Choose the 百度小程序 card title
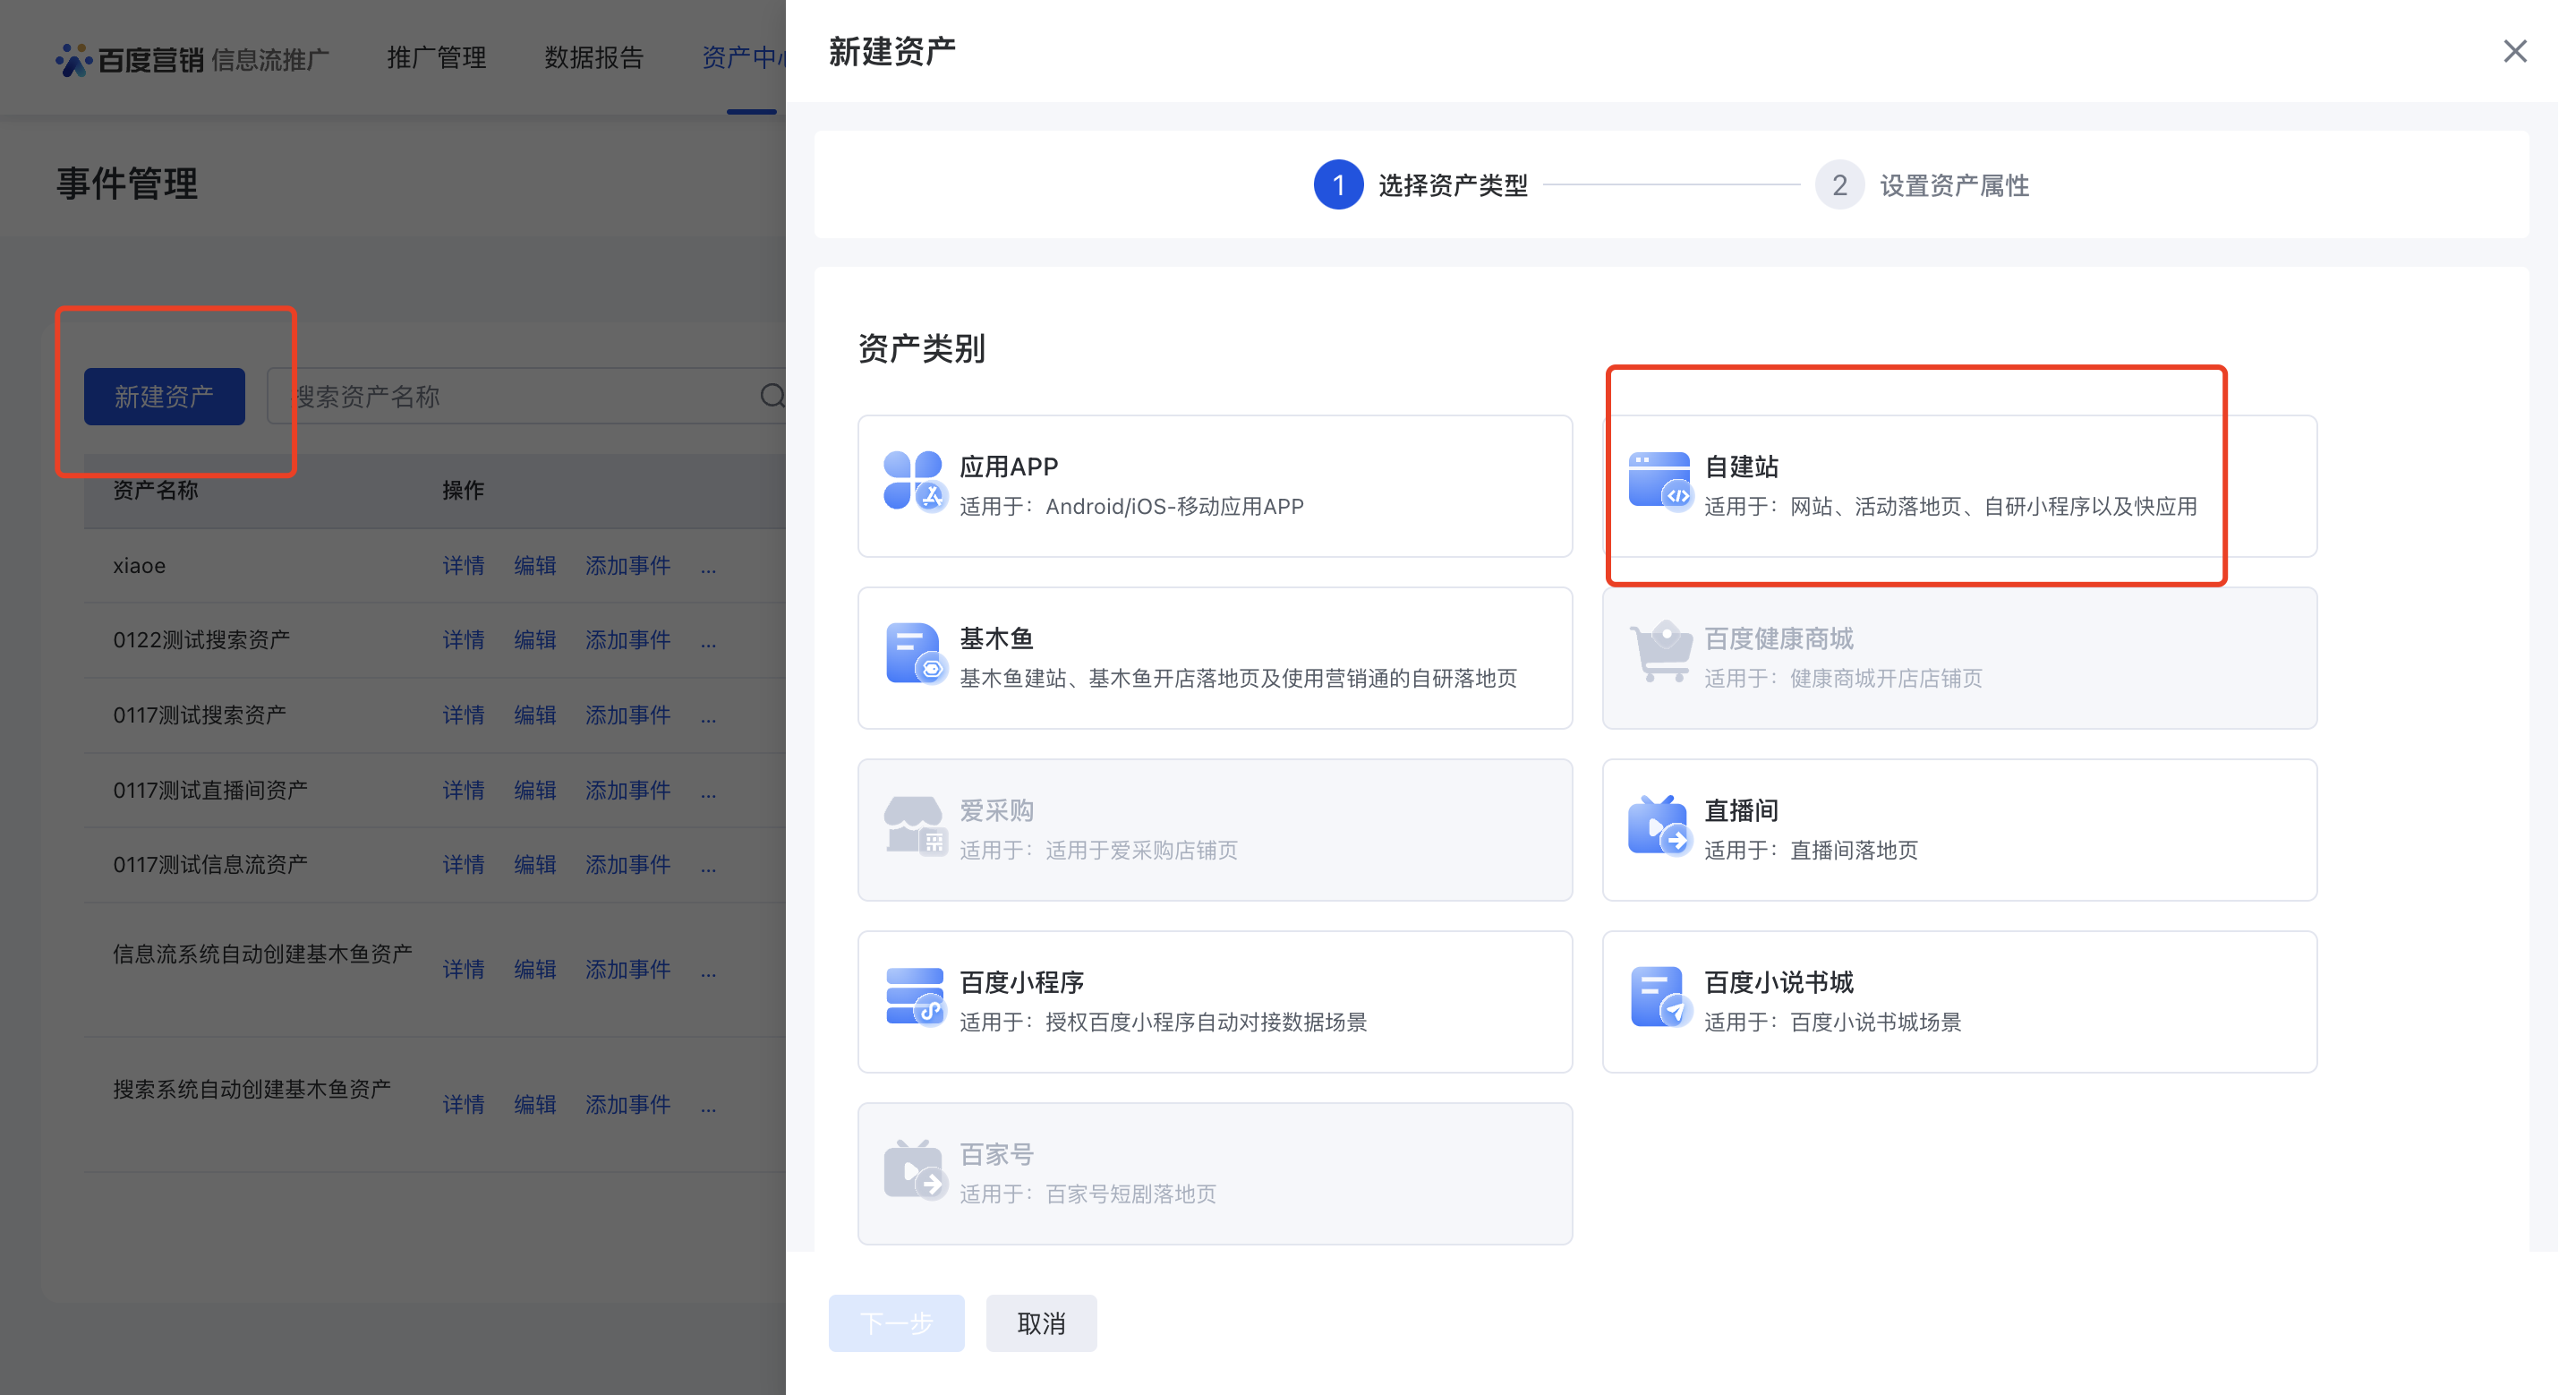 pyautogui.click(x=1021, y=982)
